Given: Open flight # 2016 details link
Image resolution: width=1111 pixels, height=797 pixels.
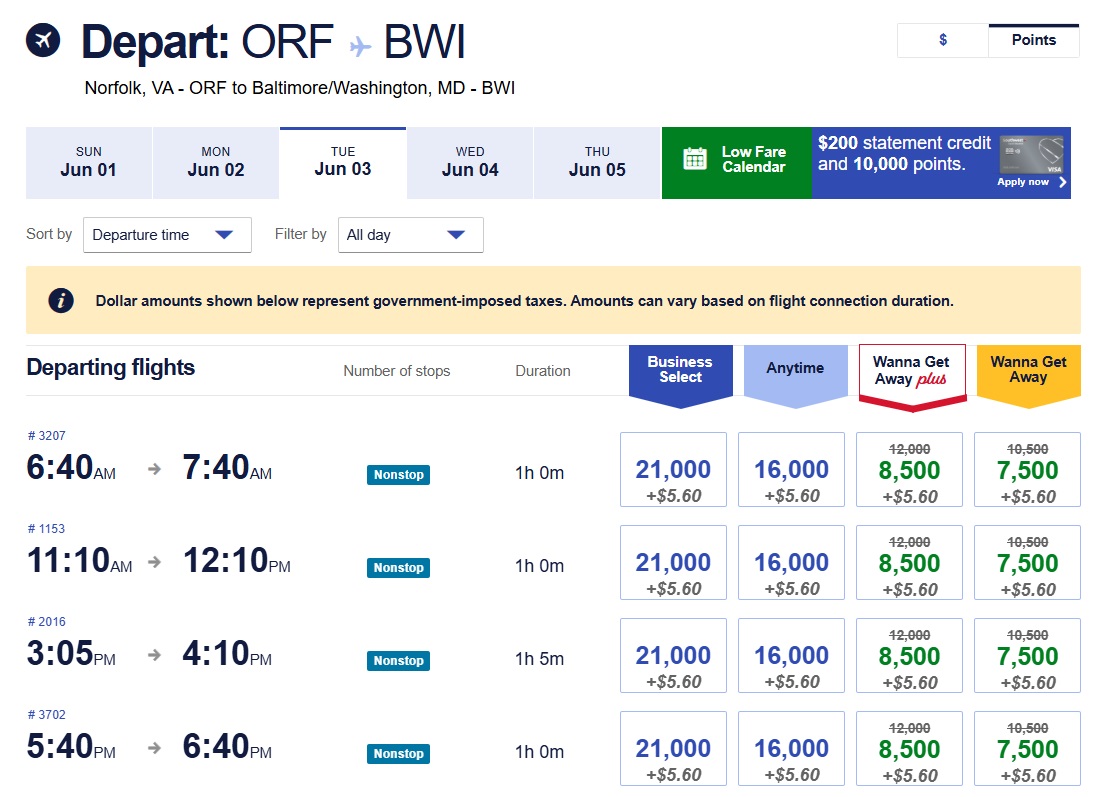Looking at the screenshot, I should [x=47, y=621].
